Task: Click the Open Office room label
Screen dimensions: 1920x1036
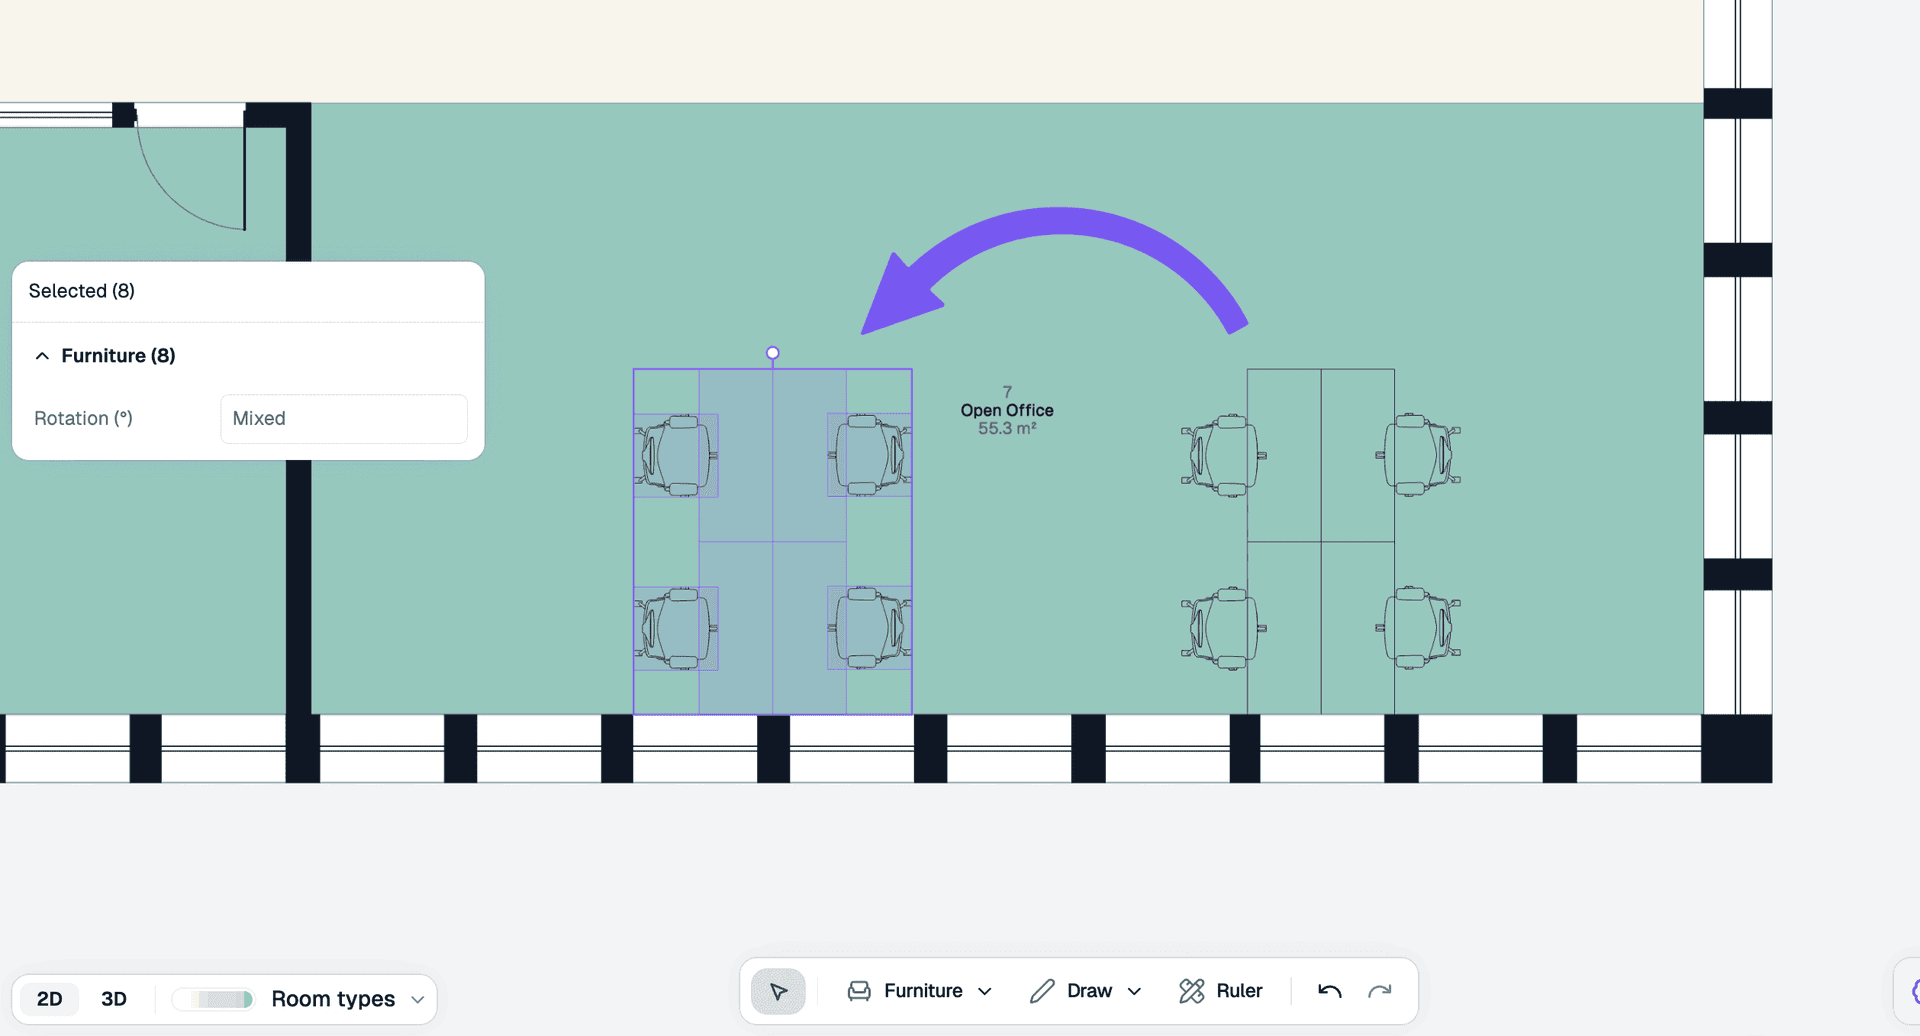Action: [1007, 410]
